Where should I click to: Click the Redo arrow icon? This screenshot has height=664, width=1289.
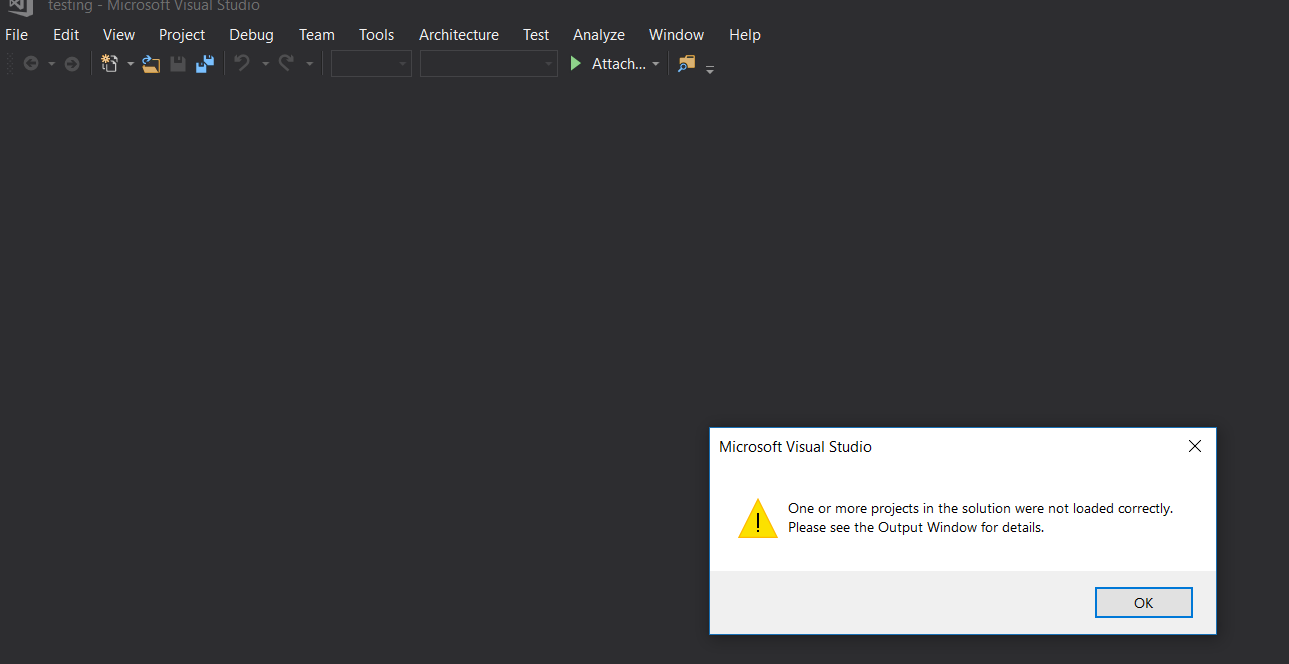tap(286, 64)
